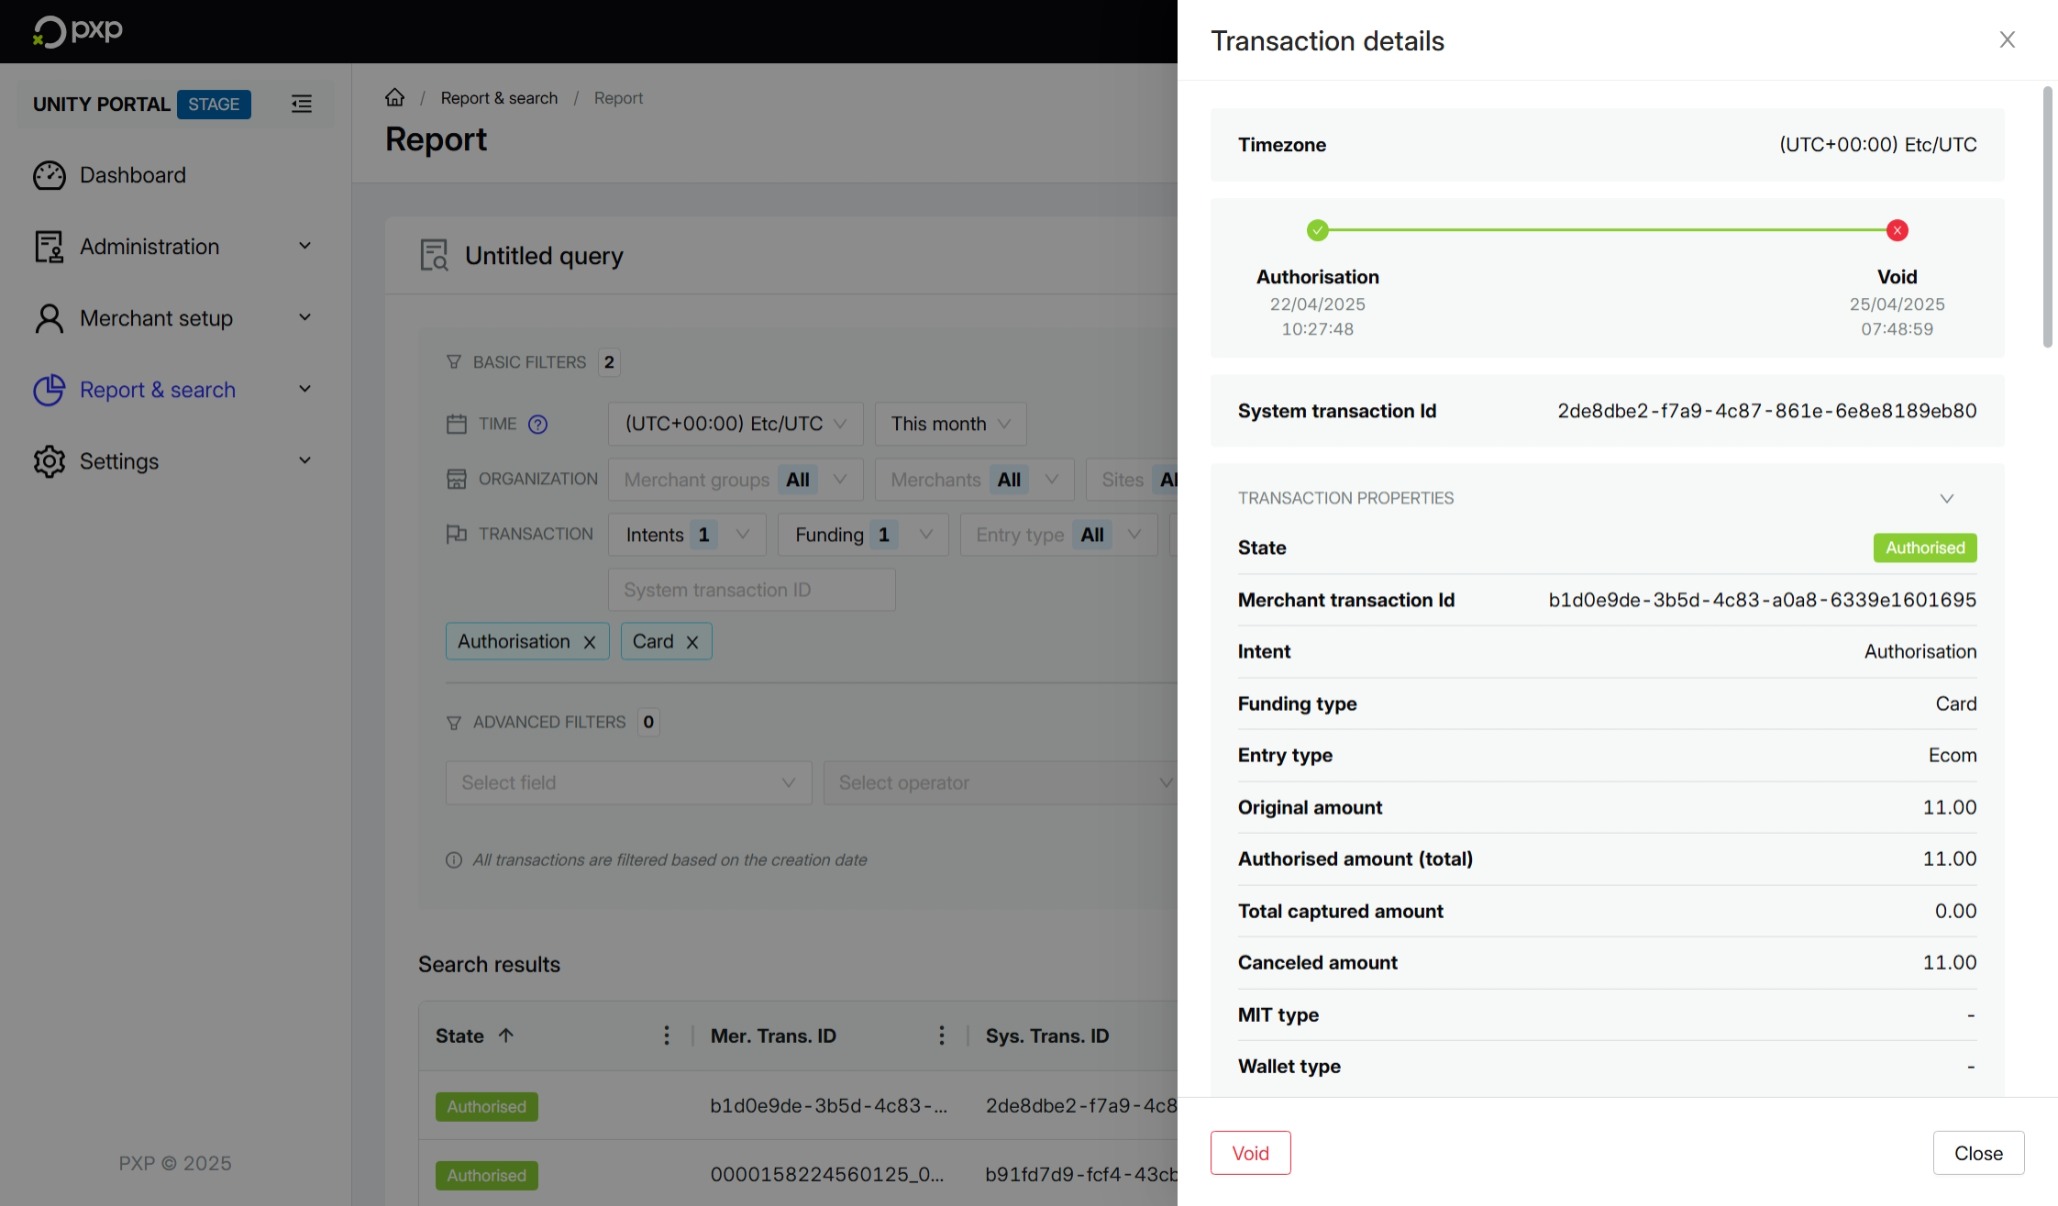Click the green Authorisation timeline marker
The height and width of the screenshot is (1206, 2058).
pyautogui.click(x=1317, y=230)
